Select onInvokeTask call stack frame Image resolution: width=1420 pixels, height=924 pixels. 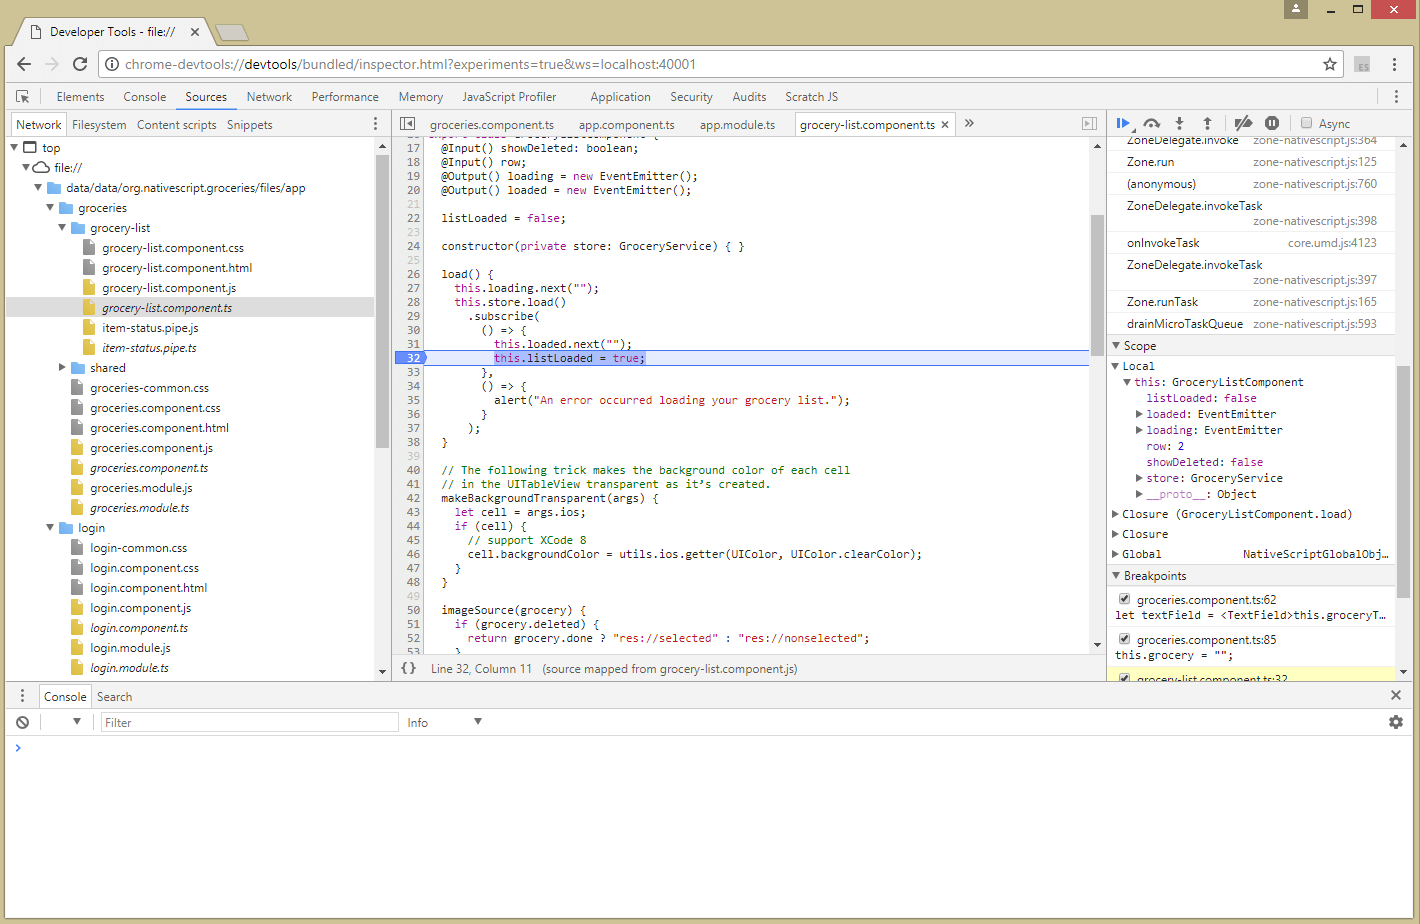tap(1251, 243)
